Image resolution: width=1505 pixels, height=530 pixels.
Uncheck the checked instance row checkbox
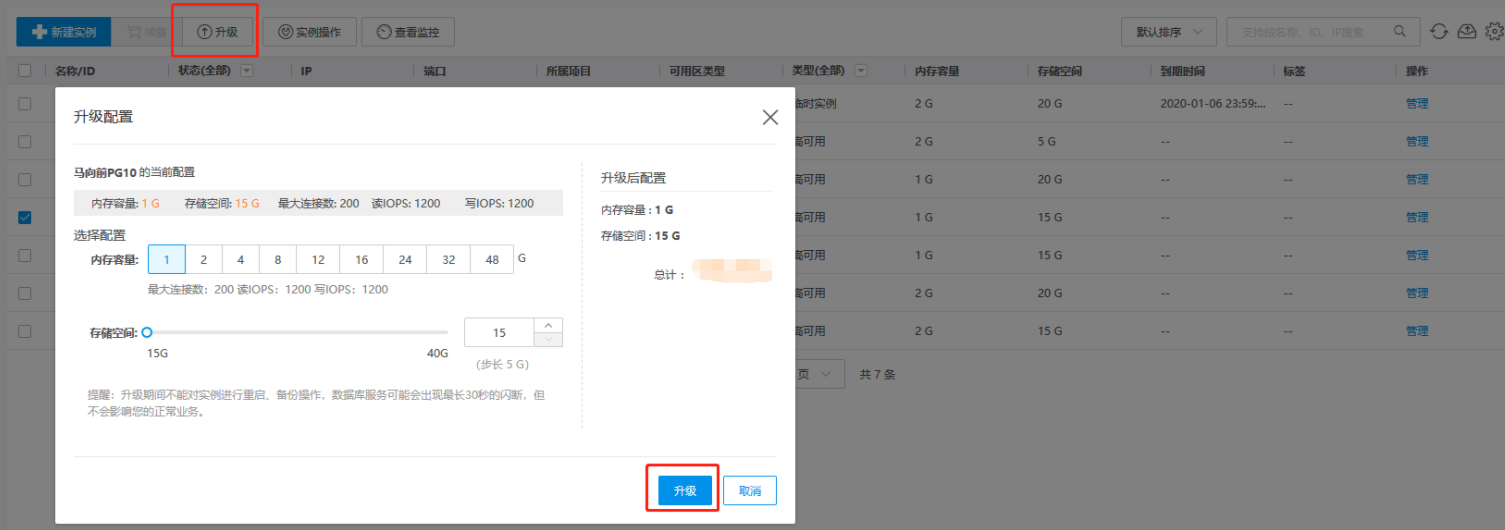point(25,217)
